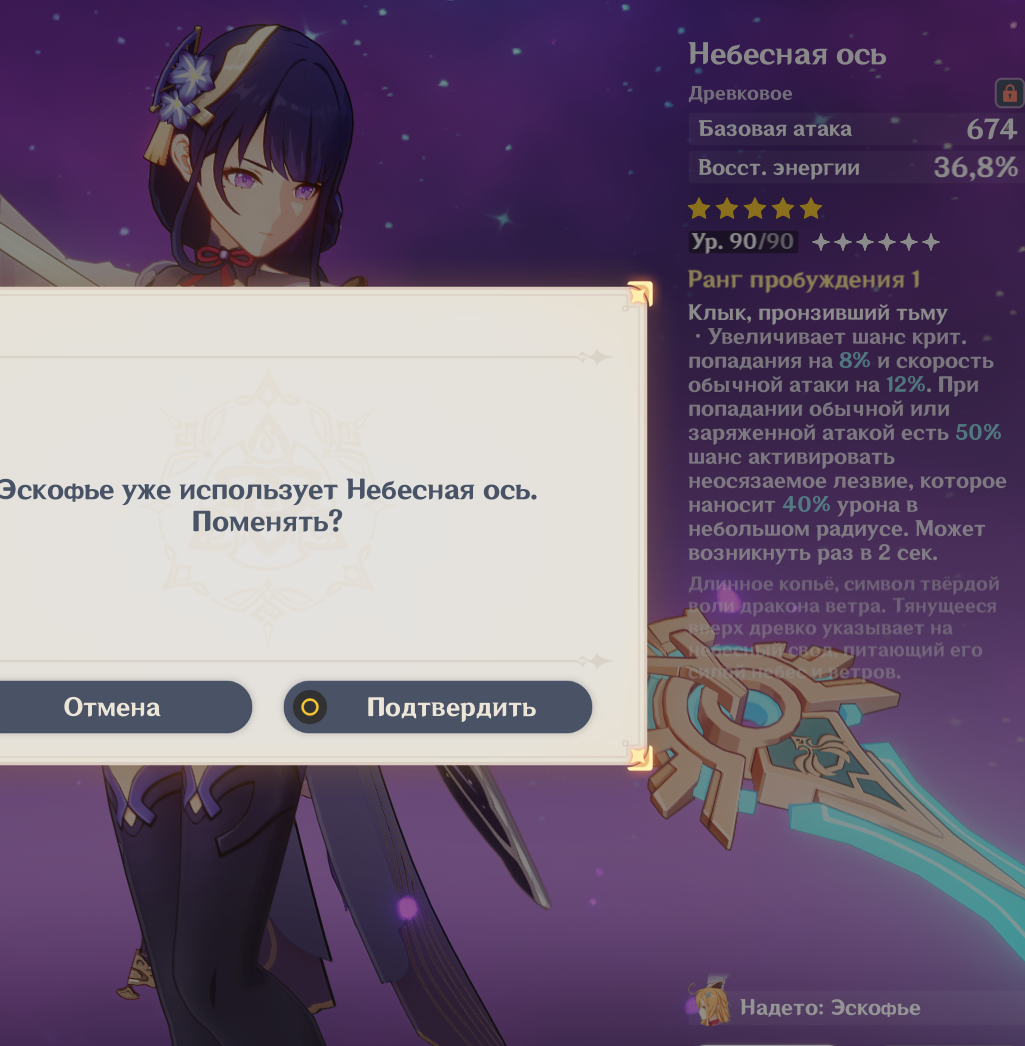Cancel the swap with the Отмена button
1025x1046 pixels.
coord(112,707)
